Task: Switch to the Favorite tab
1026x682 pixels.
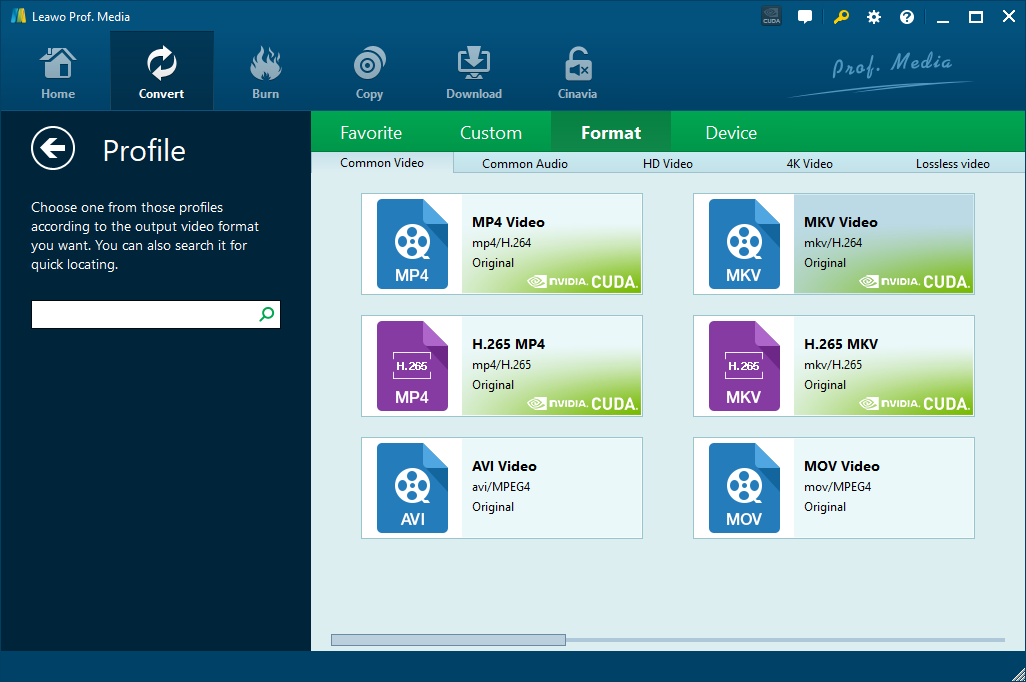Action: click(x=371, y=131)
